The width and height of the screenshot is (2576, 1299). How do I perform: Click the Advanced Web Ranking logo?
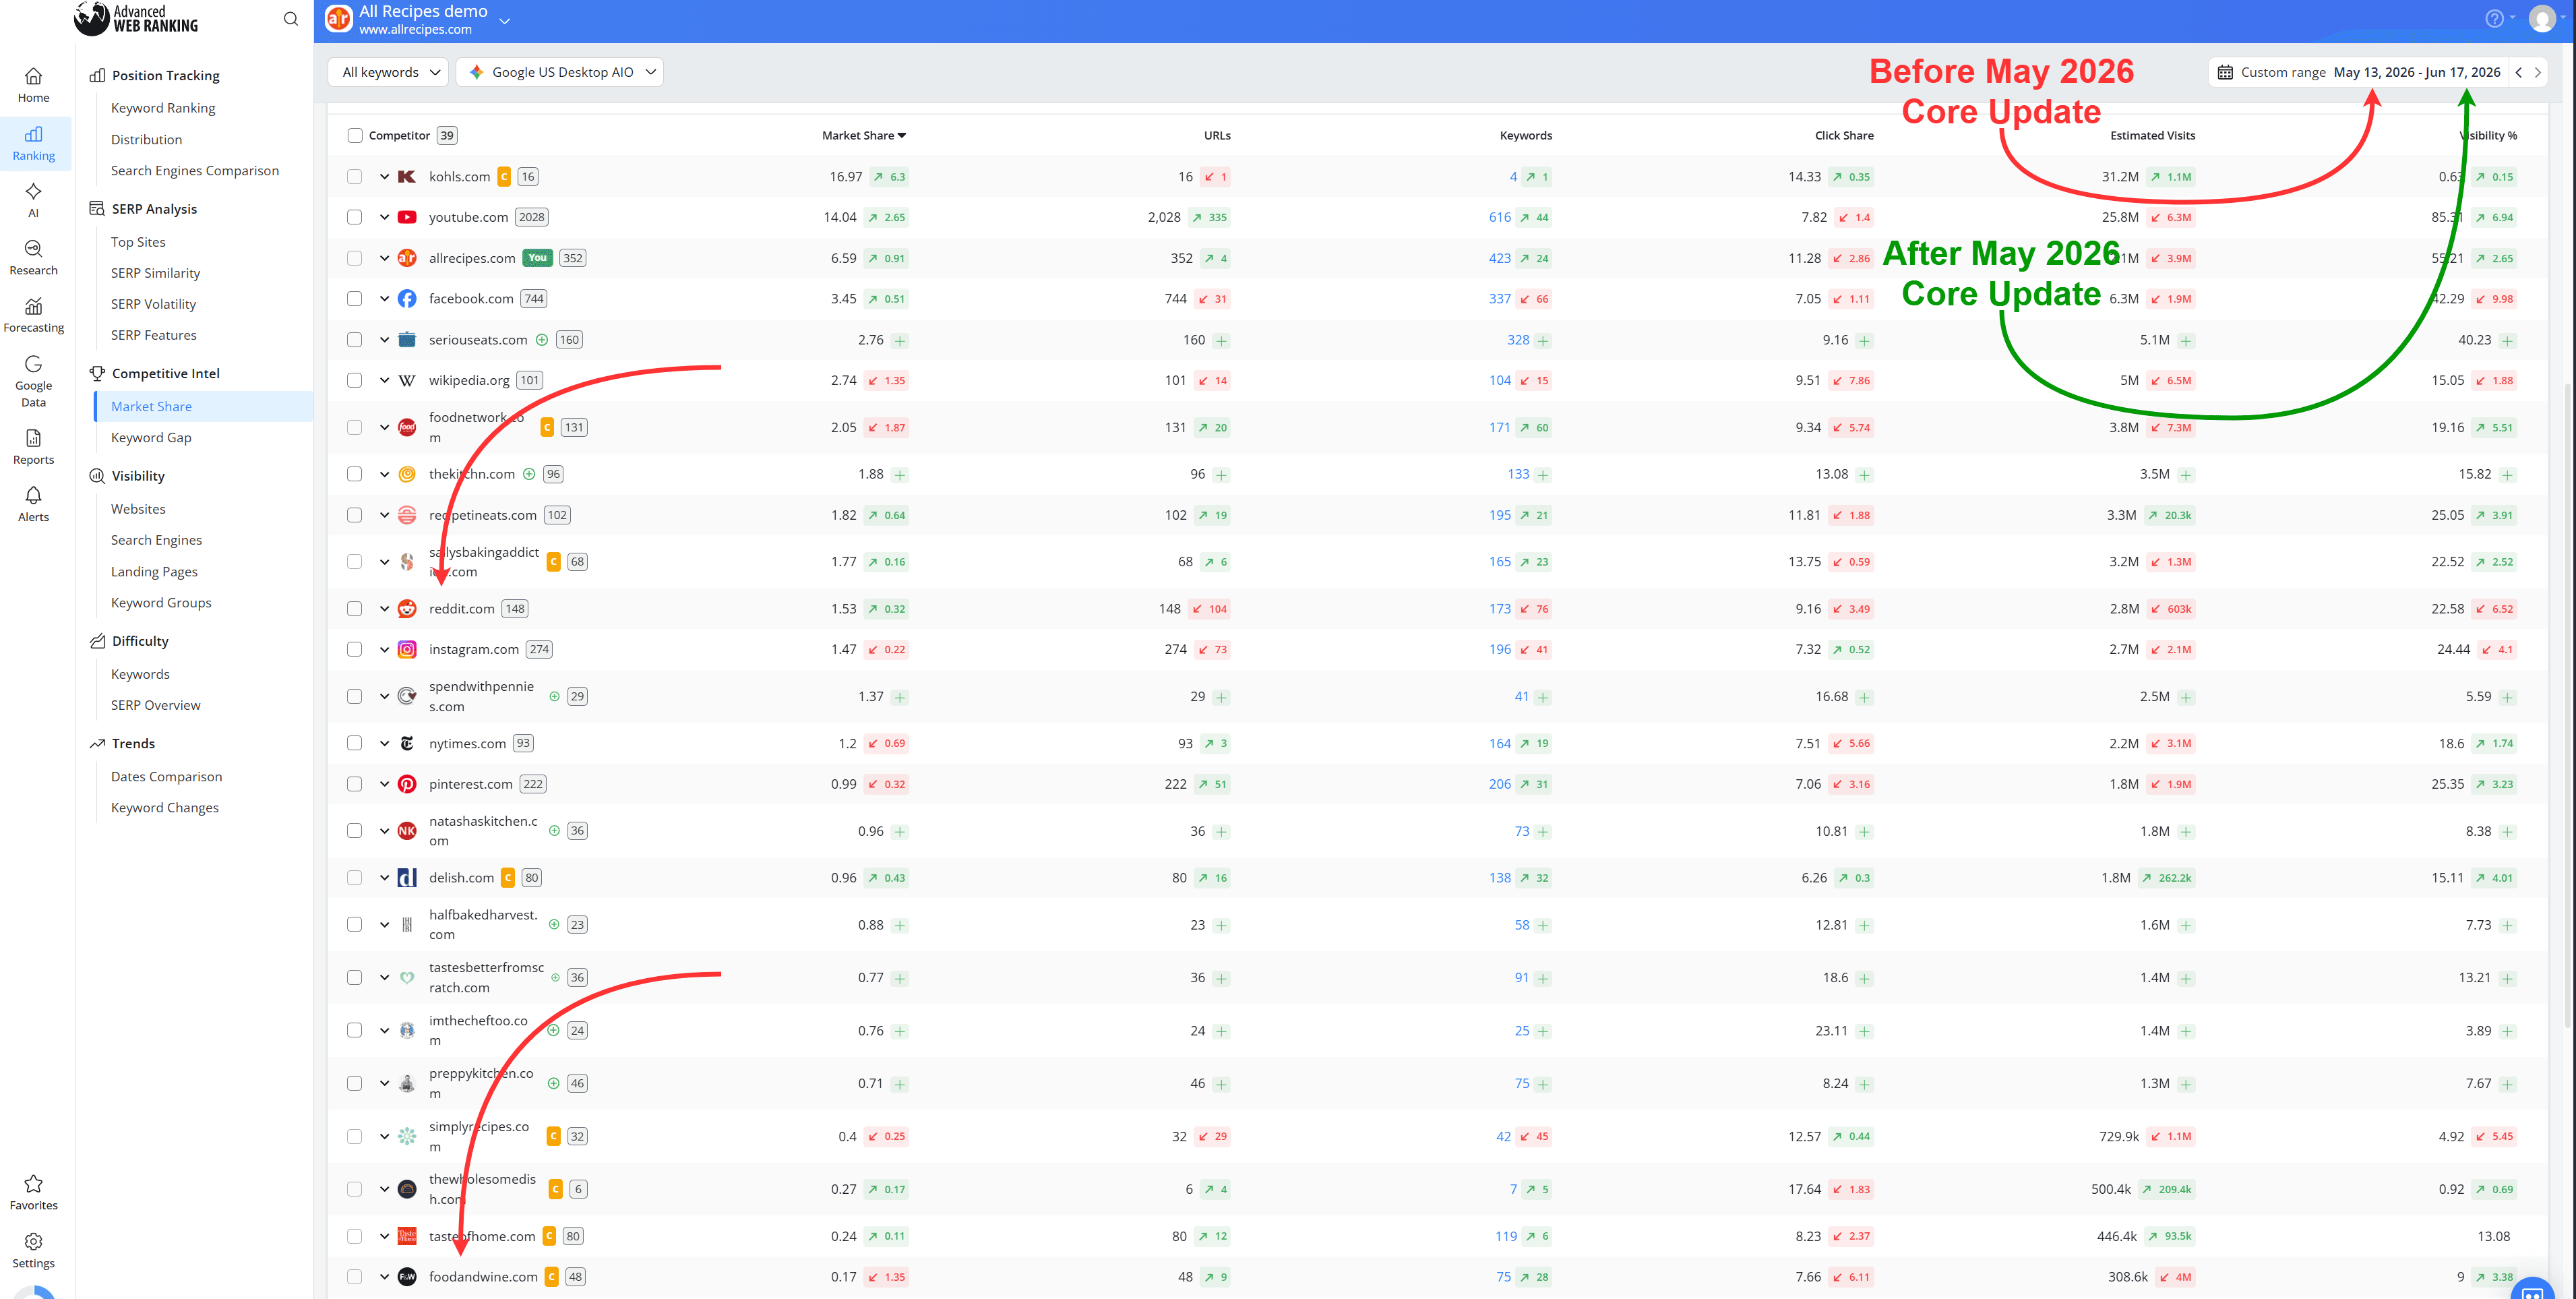(x=137, y=18)
